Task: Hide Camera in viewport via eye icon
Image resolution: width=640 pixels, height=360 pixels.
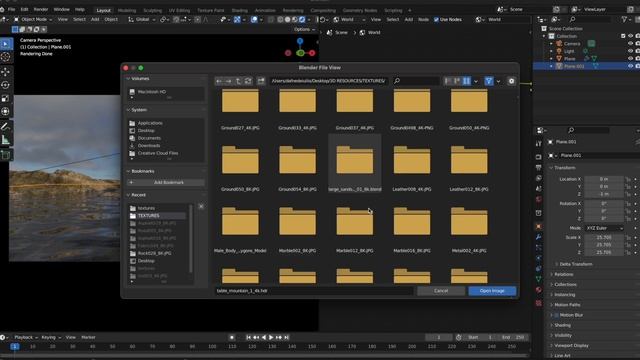Action: click(630, 44)
